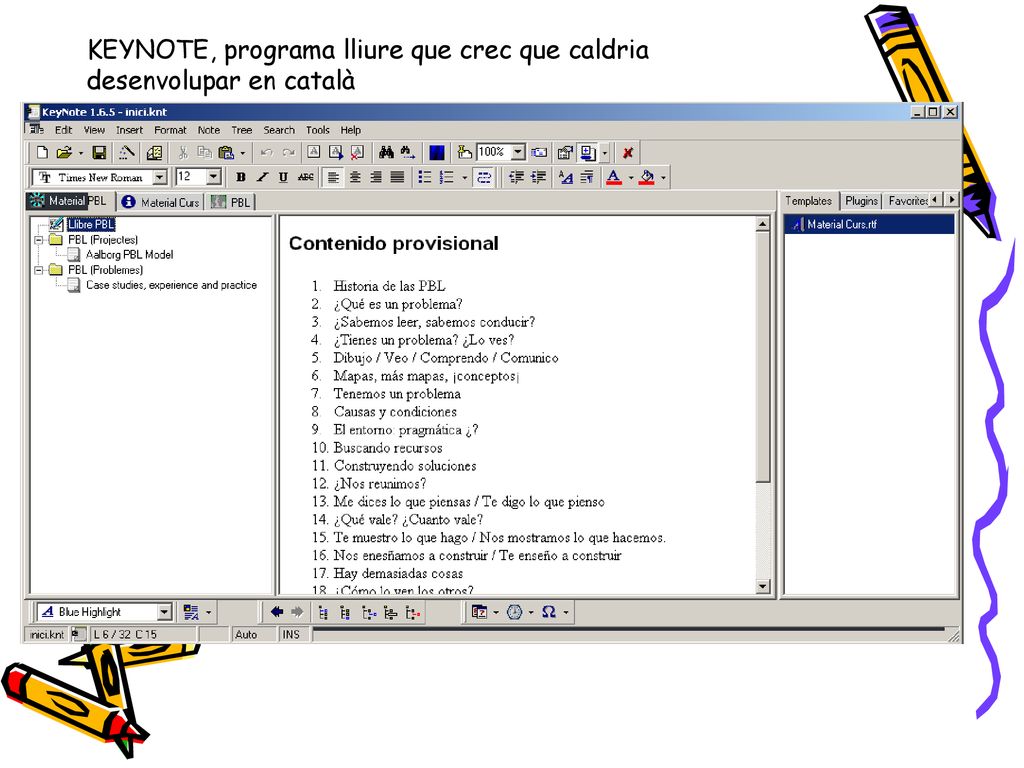Click the apply style icon beside Blue Highlight
The width and height of the screenshot is (1024, 768).
tap(191, 612)
